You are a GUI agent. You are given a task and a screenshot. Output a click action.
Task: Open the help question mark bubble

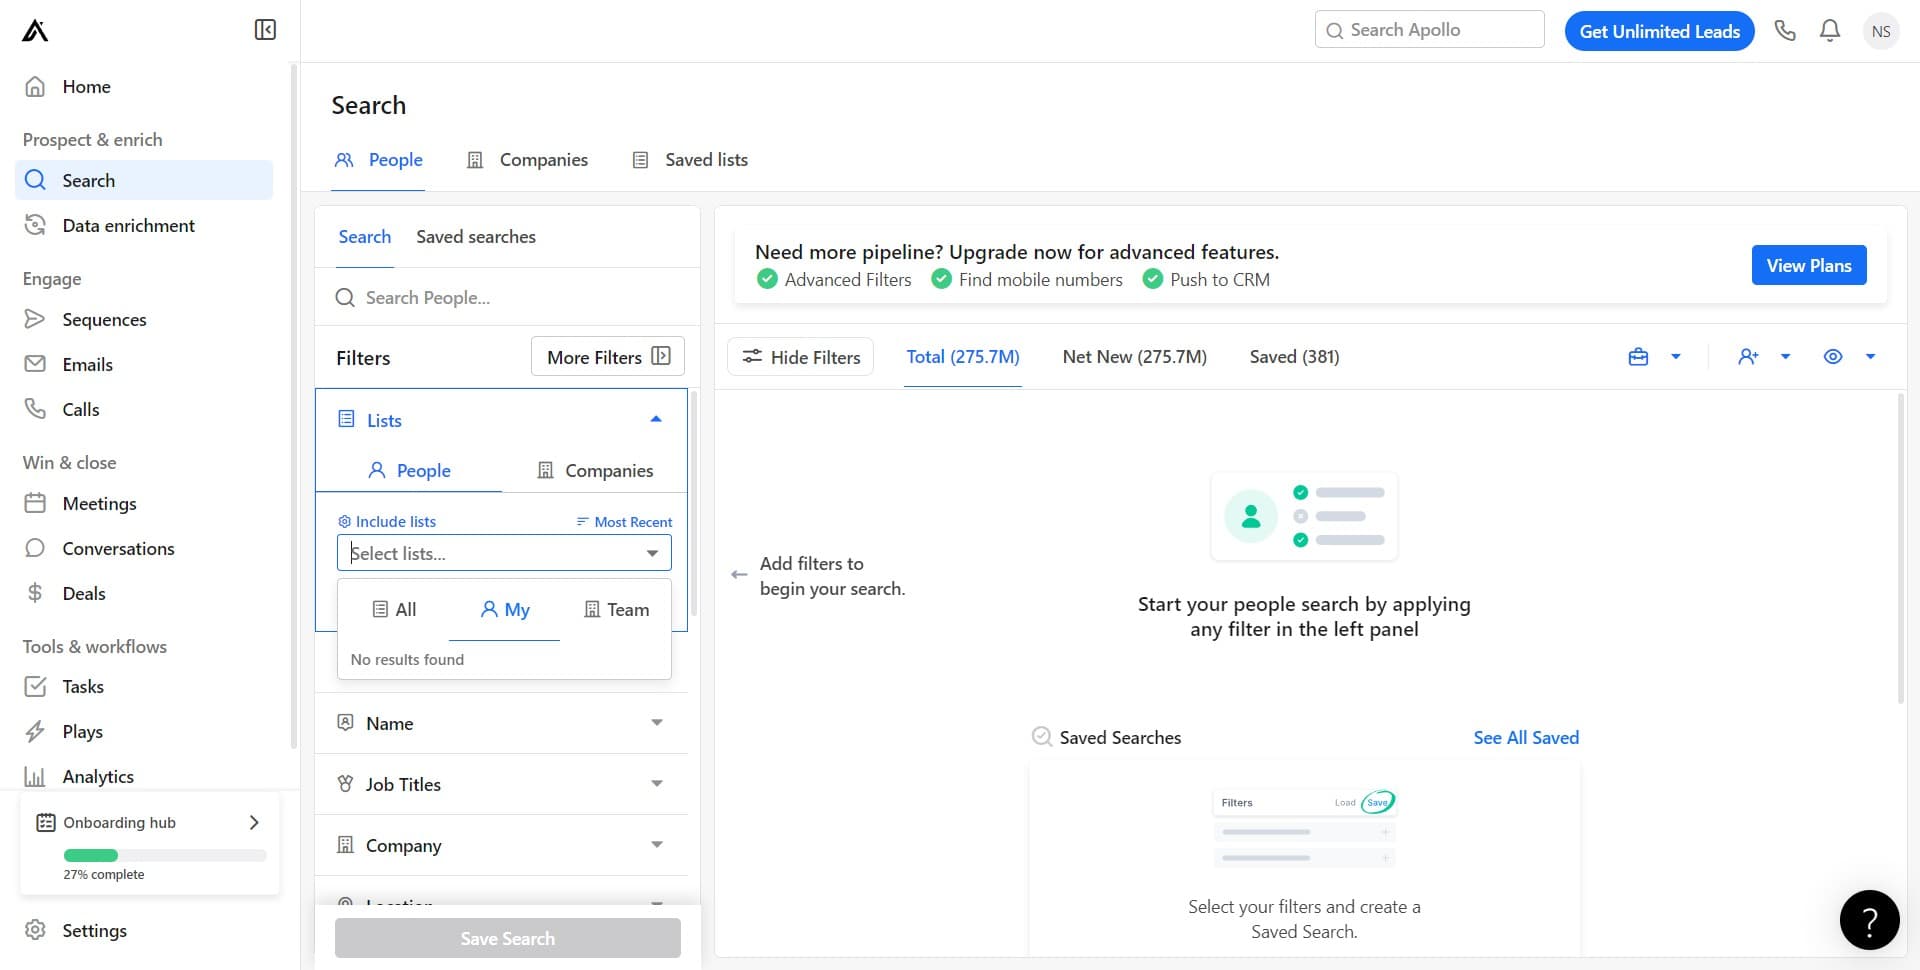point(1868,919)
